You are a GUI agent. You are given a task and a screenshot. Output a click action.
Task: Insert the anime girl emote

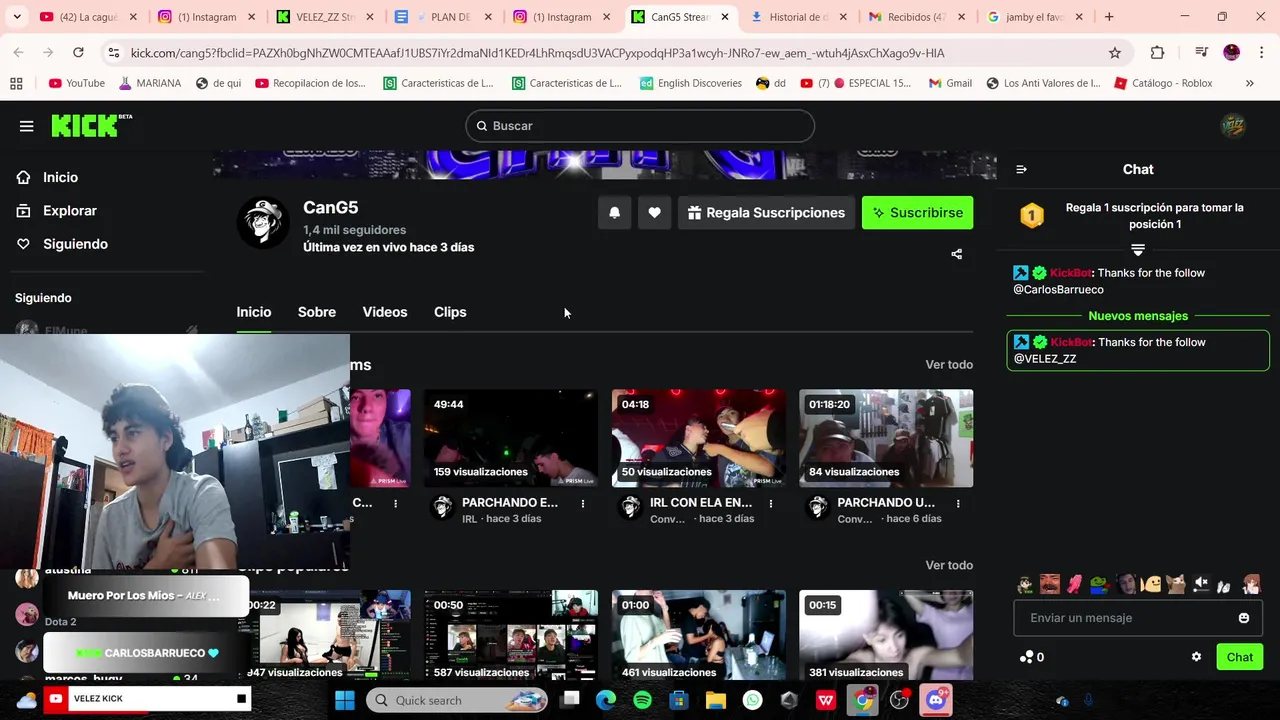click(x=1251, y=585)
